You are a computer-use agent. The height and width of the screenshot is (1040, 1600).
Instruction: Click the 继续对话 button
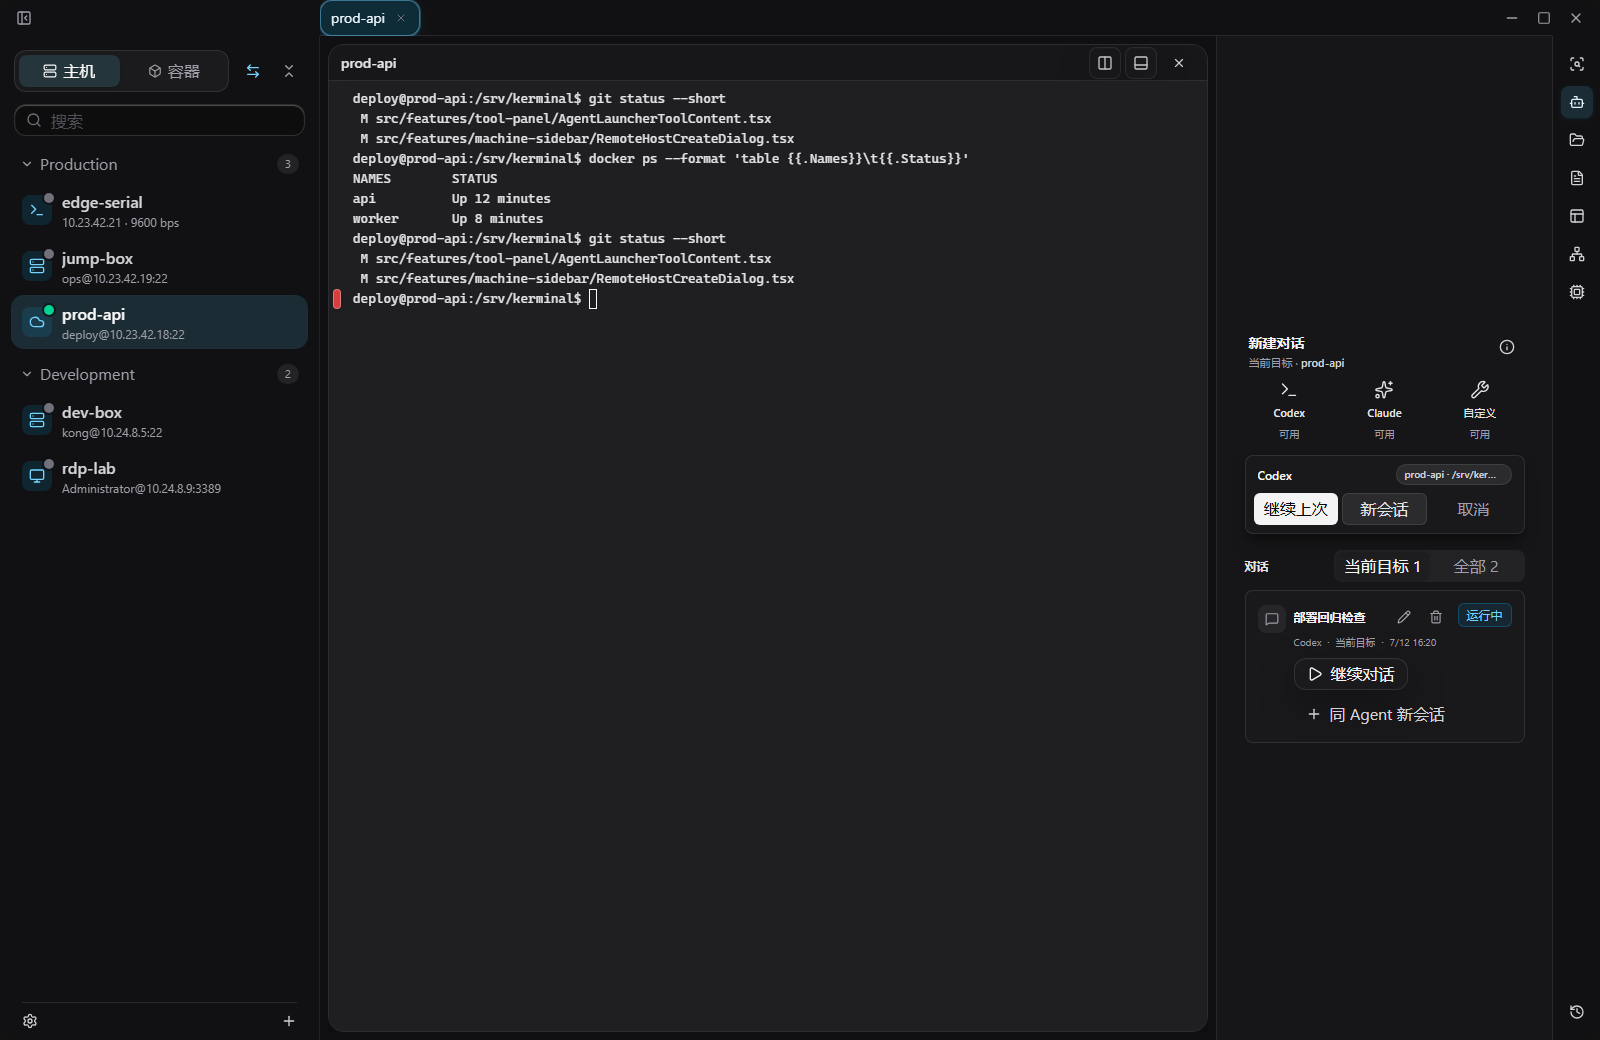click(1351, 674)
